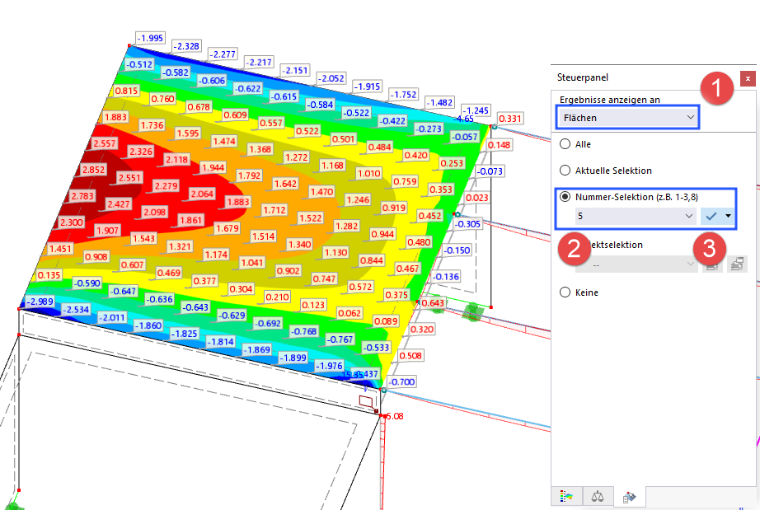The height and width of the screenshot is (510, 760).
Task: Switch to the color scale tab icon
Action: point(567,496)
